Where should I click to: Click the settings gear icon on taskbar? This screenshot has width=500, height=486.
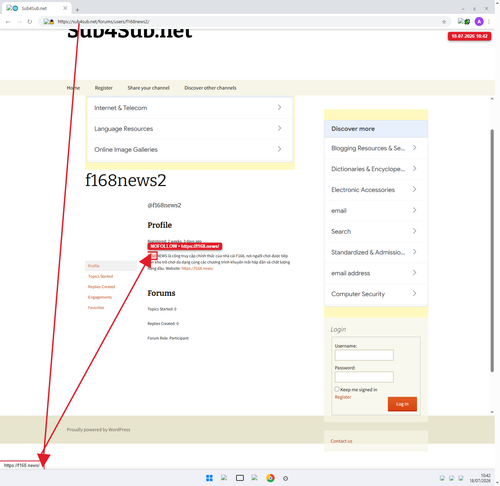285,478
